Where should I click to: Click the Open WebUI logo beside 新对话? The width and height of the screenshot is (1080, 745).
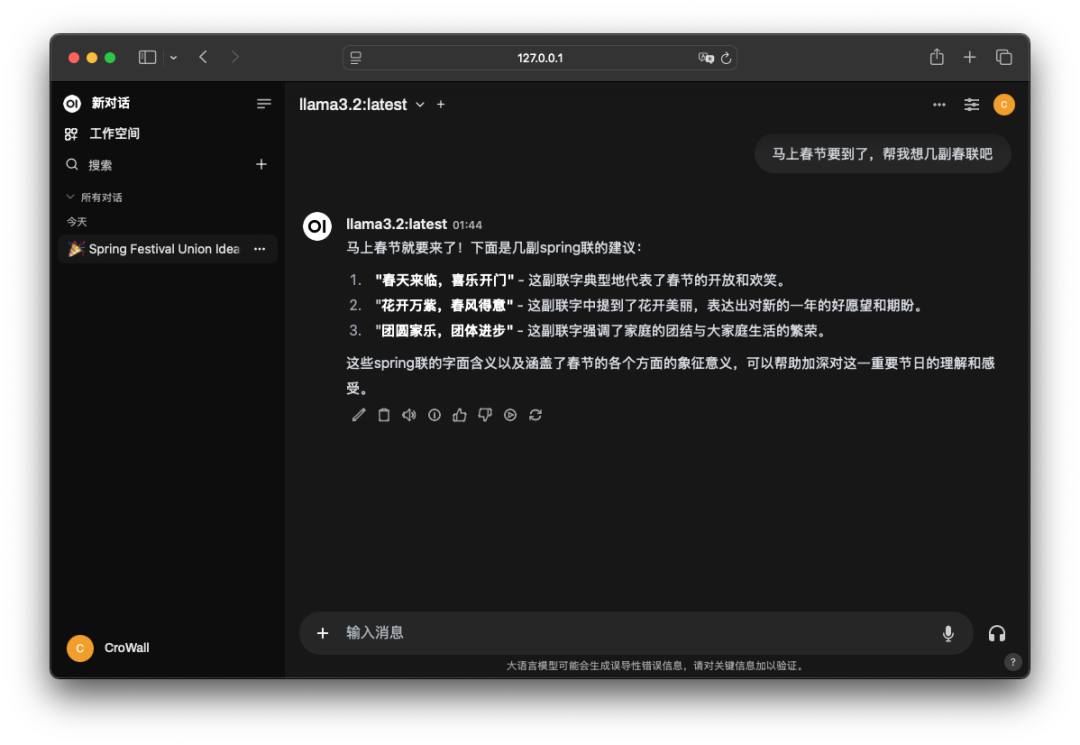pos(72,103)
